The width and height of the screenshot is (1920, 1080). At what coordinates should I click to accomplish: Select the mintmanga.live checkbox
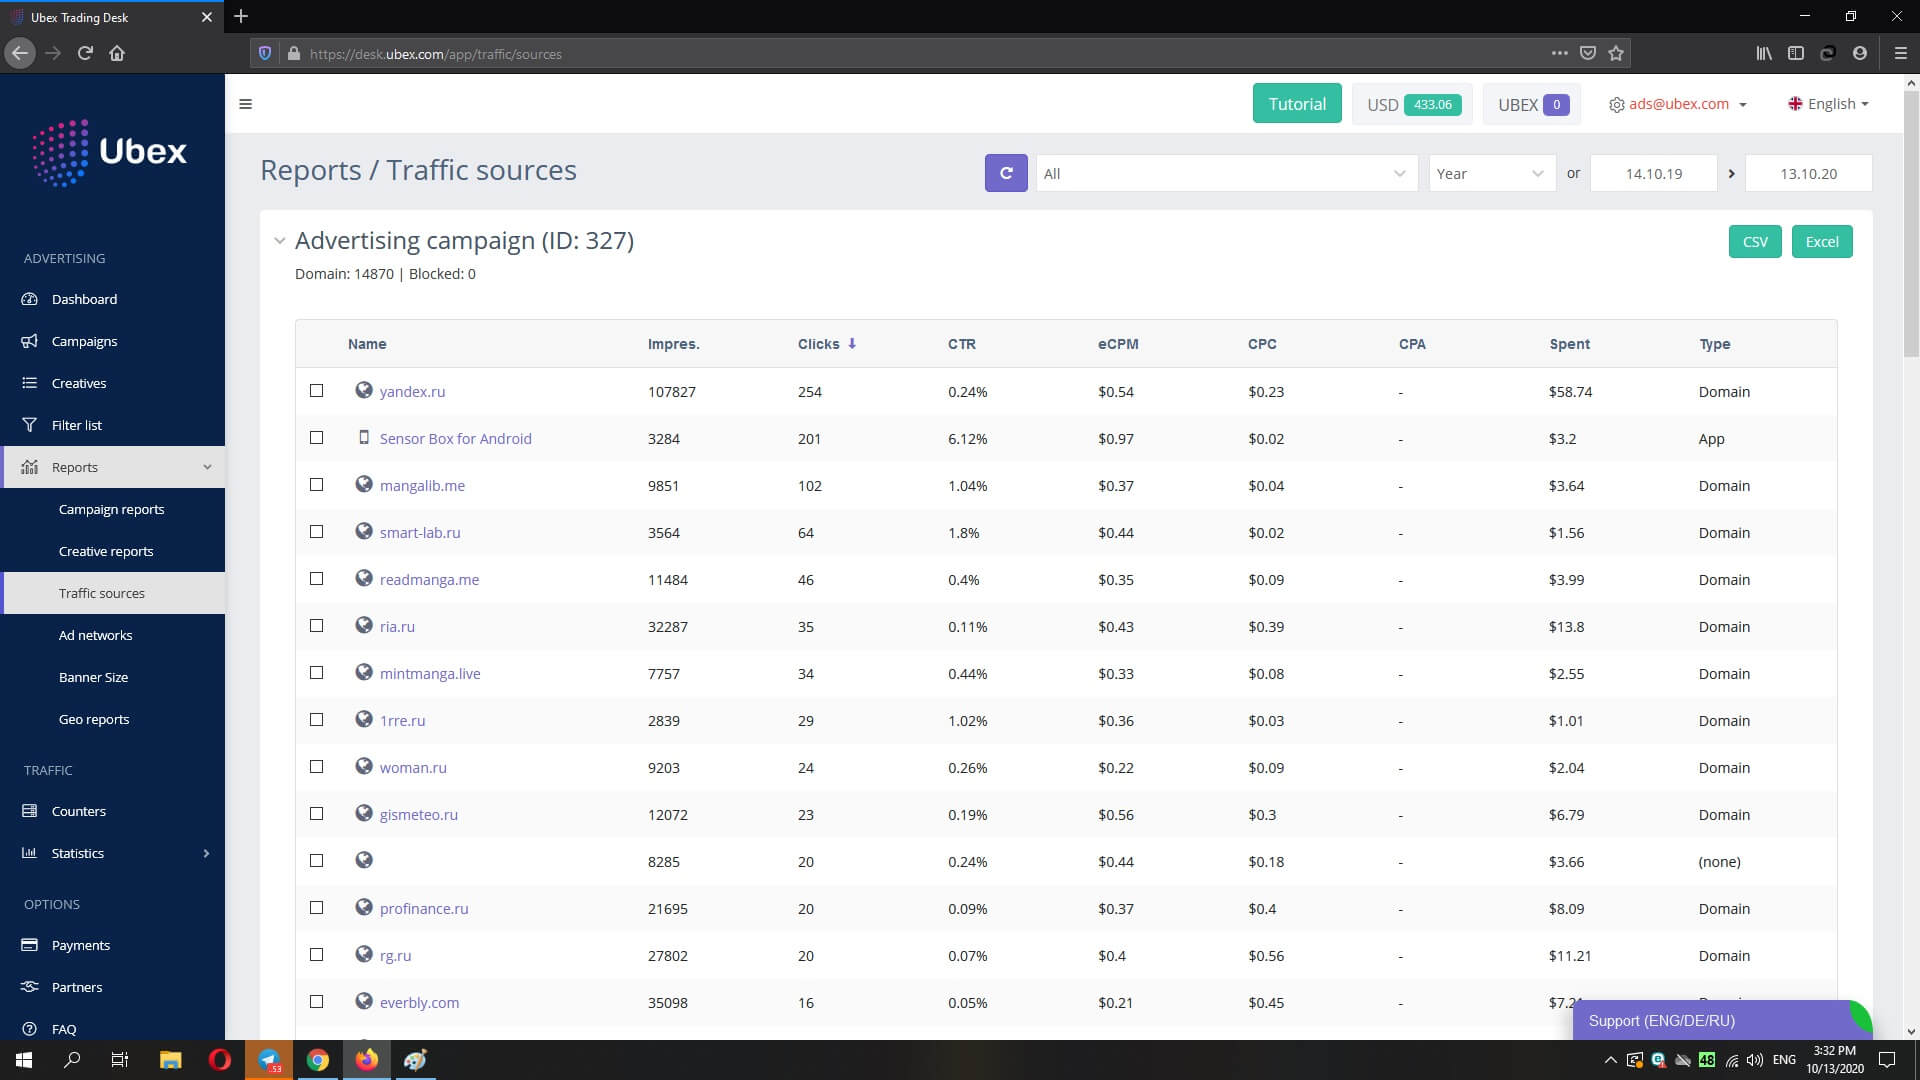tap(316, 673)
